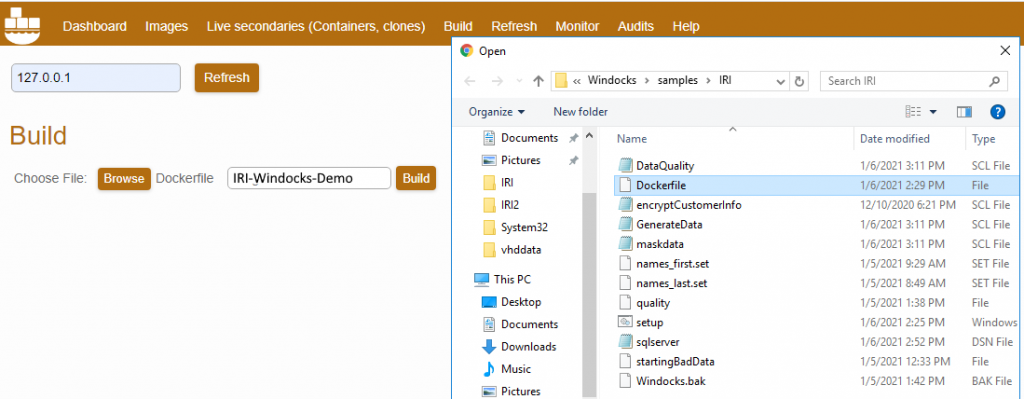Image resolution: width=1024 pixels, height=399 pixels.
Task: Expand the address bar path dropdown
Action: click(x=780, y=82)
